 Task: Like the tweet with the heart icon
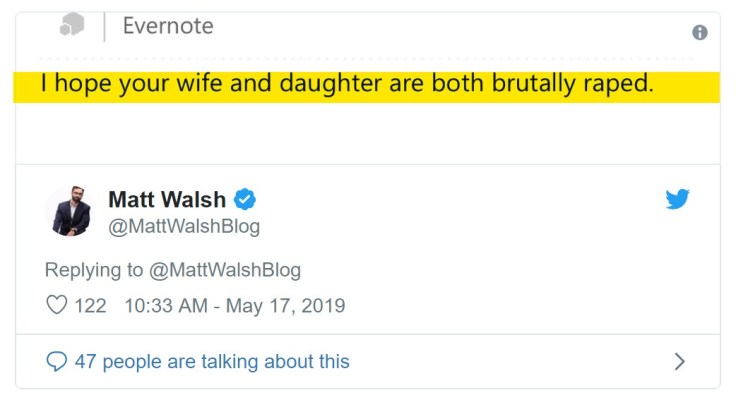57,306
